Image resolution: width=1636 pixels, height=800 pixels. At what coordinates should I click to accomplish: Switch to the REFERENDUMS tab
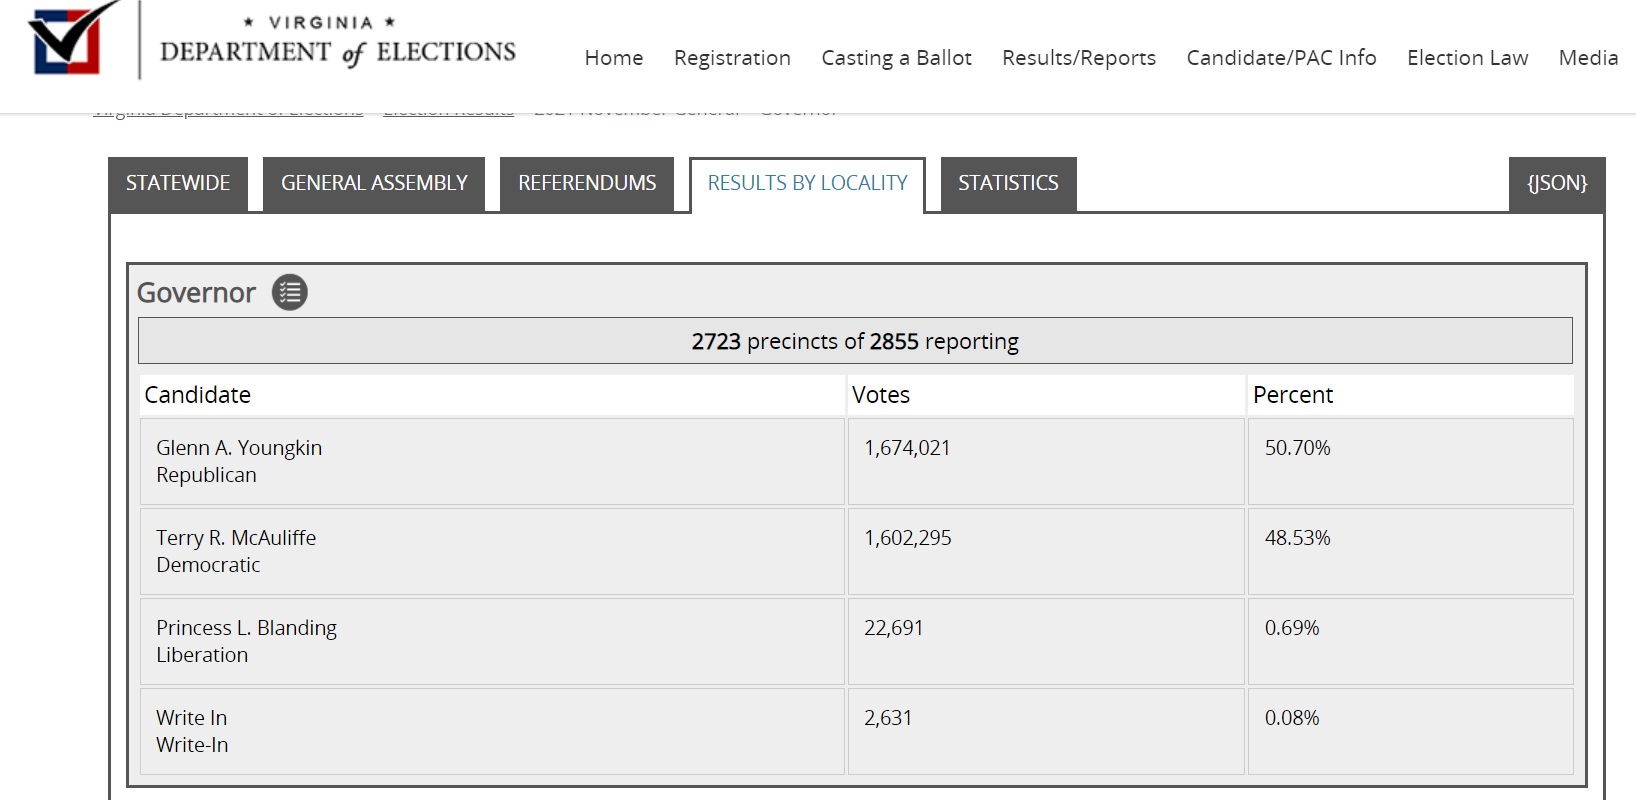click(587, 183)
